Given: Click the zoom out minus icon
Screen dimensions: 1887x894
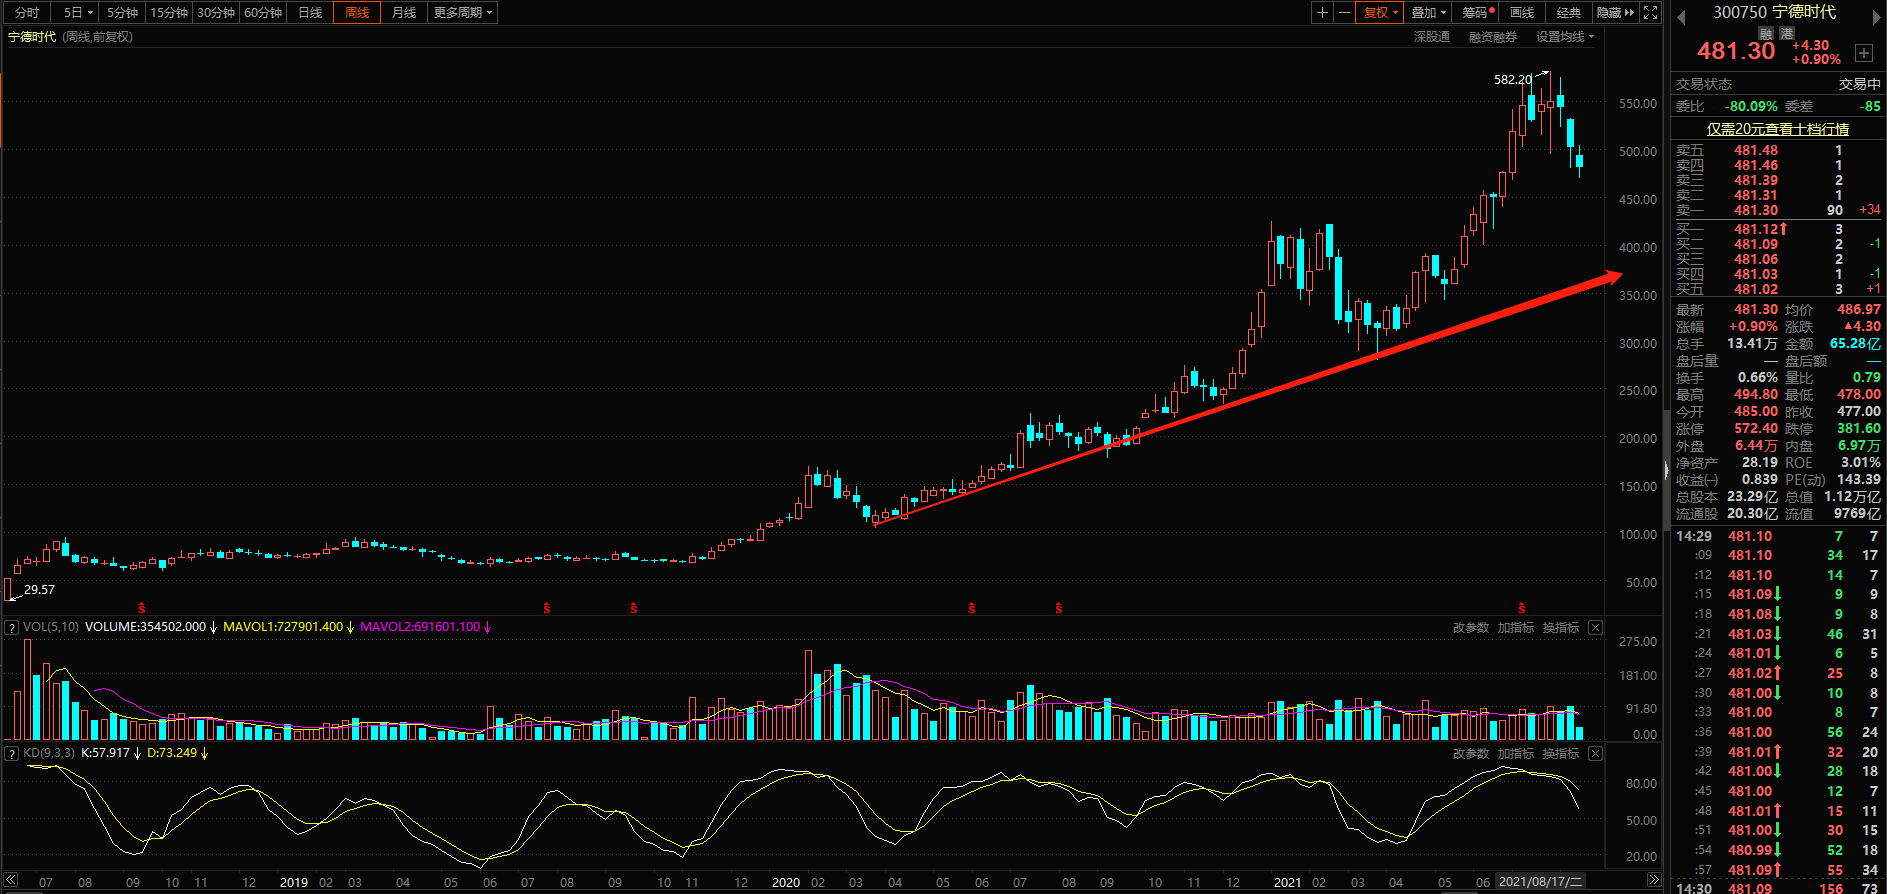Looking at the screenshot, I should coord(1344,13).
